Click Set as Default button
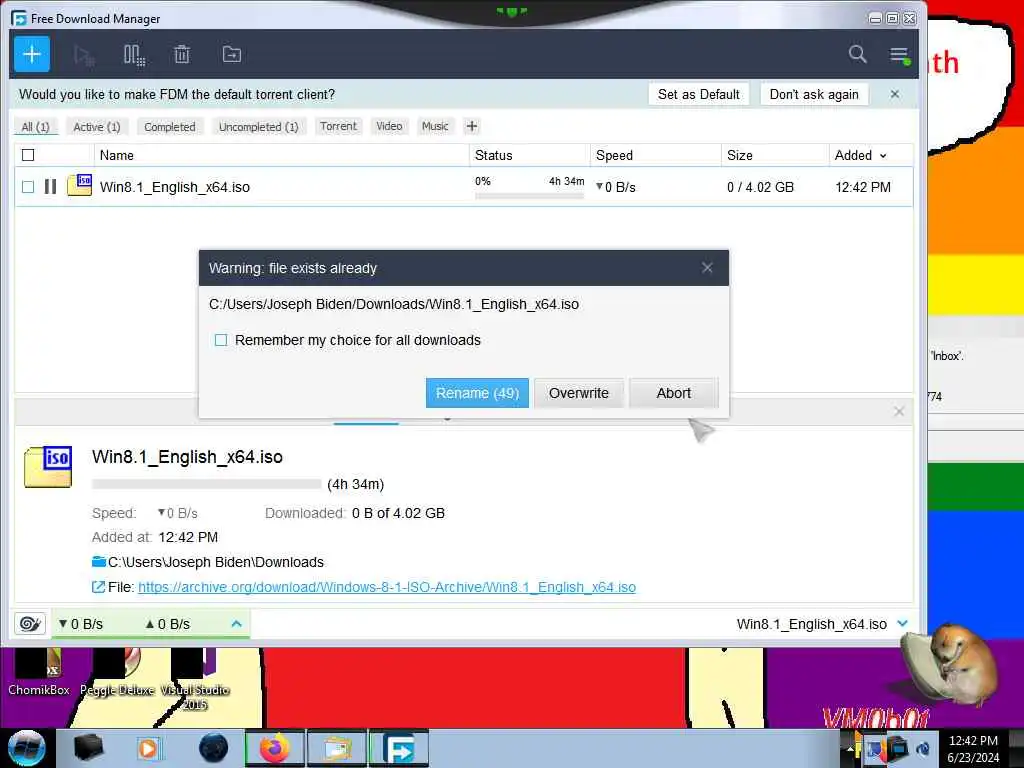The image size is (1024, 768). 699,94
